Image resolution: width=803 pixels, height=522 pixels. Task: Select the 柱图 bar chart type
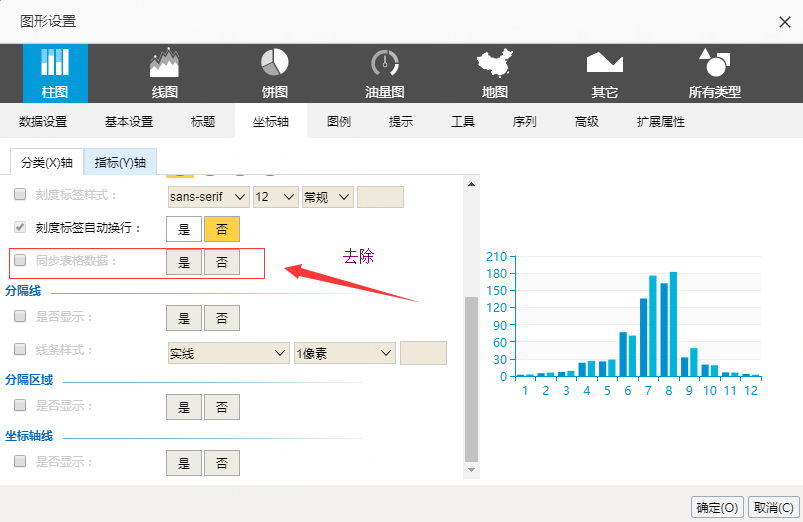coord(55,73)
